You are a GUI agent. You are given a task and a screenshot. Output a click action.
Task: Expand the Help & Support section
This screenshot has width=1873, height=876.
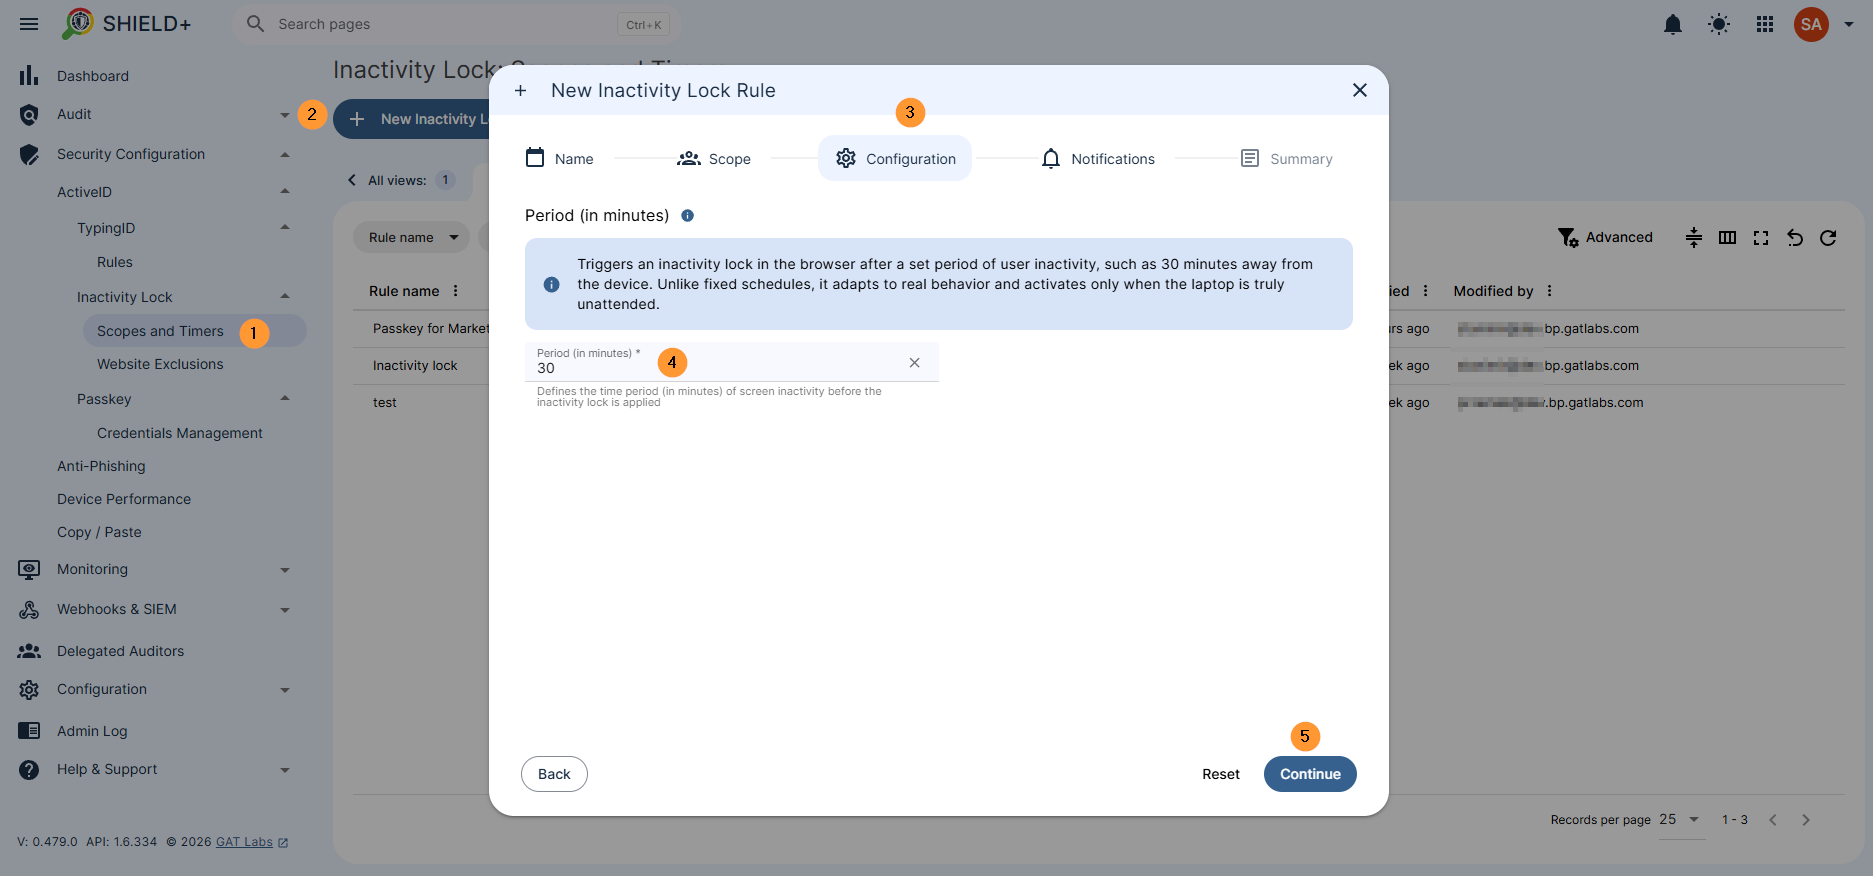285,770
